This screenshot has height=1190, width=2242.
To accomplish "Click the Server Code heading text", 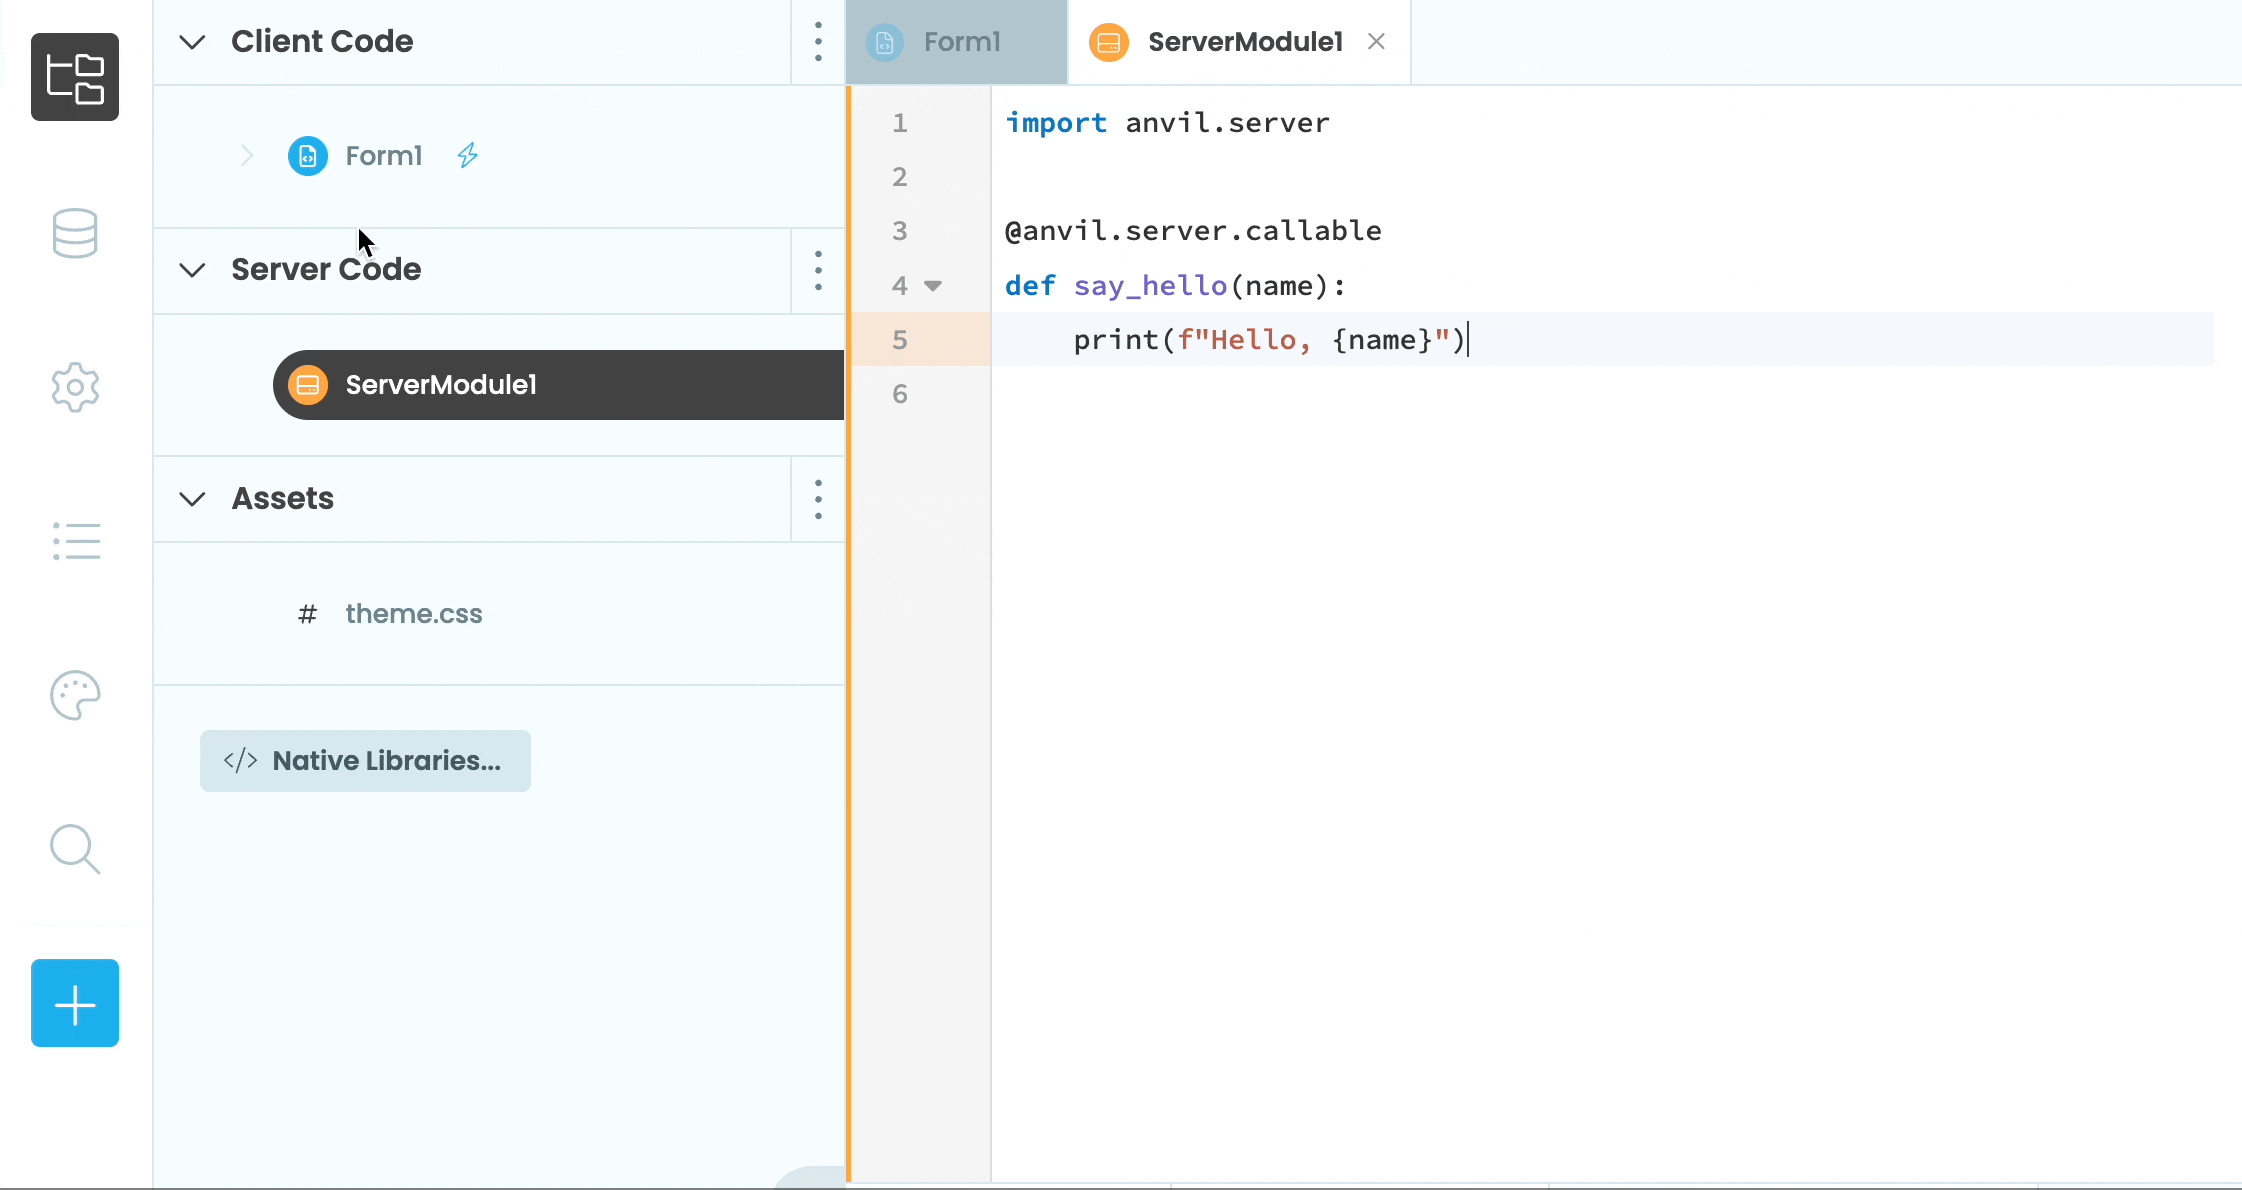I will pos(326,270).
